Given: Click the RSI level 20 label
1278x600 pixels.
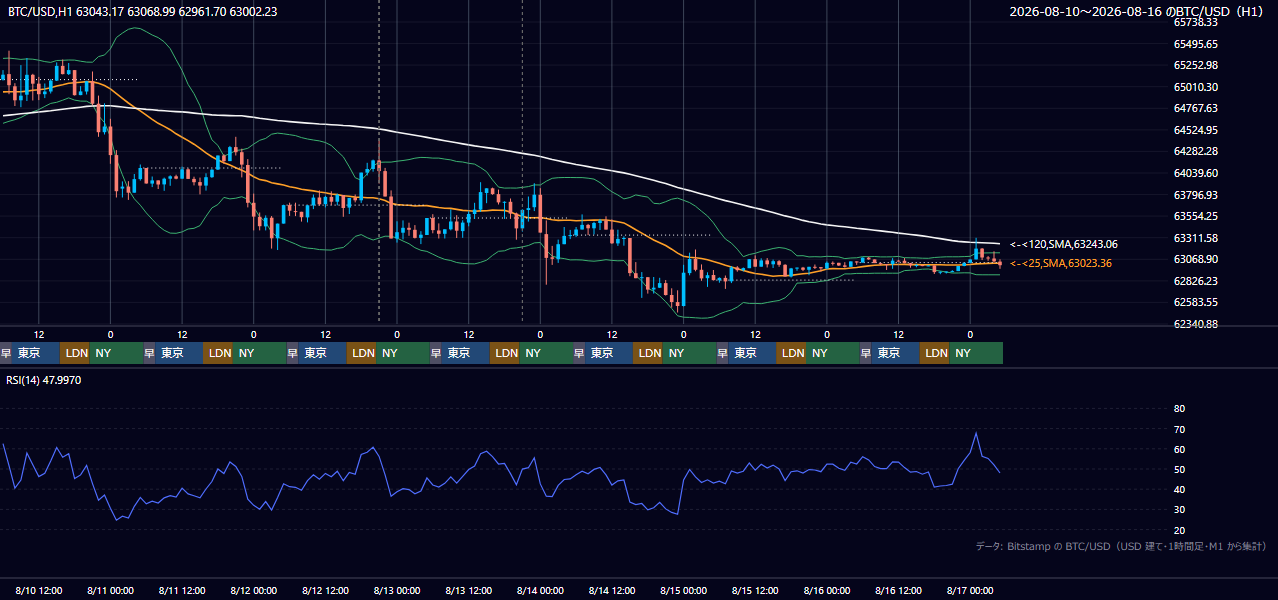Looking at the screenshot, I should [x=1179, y=530].
